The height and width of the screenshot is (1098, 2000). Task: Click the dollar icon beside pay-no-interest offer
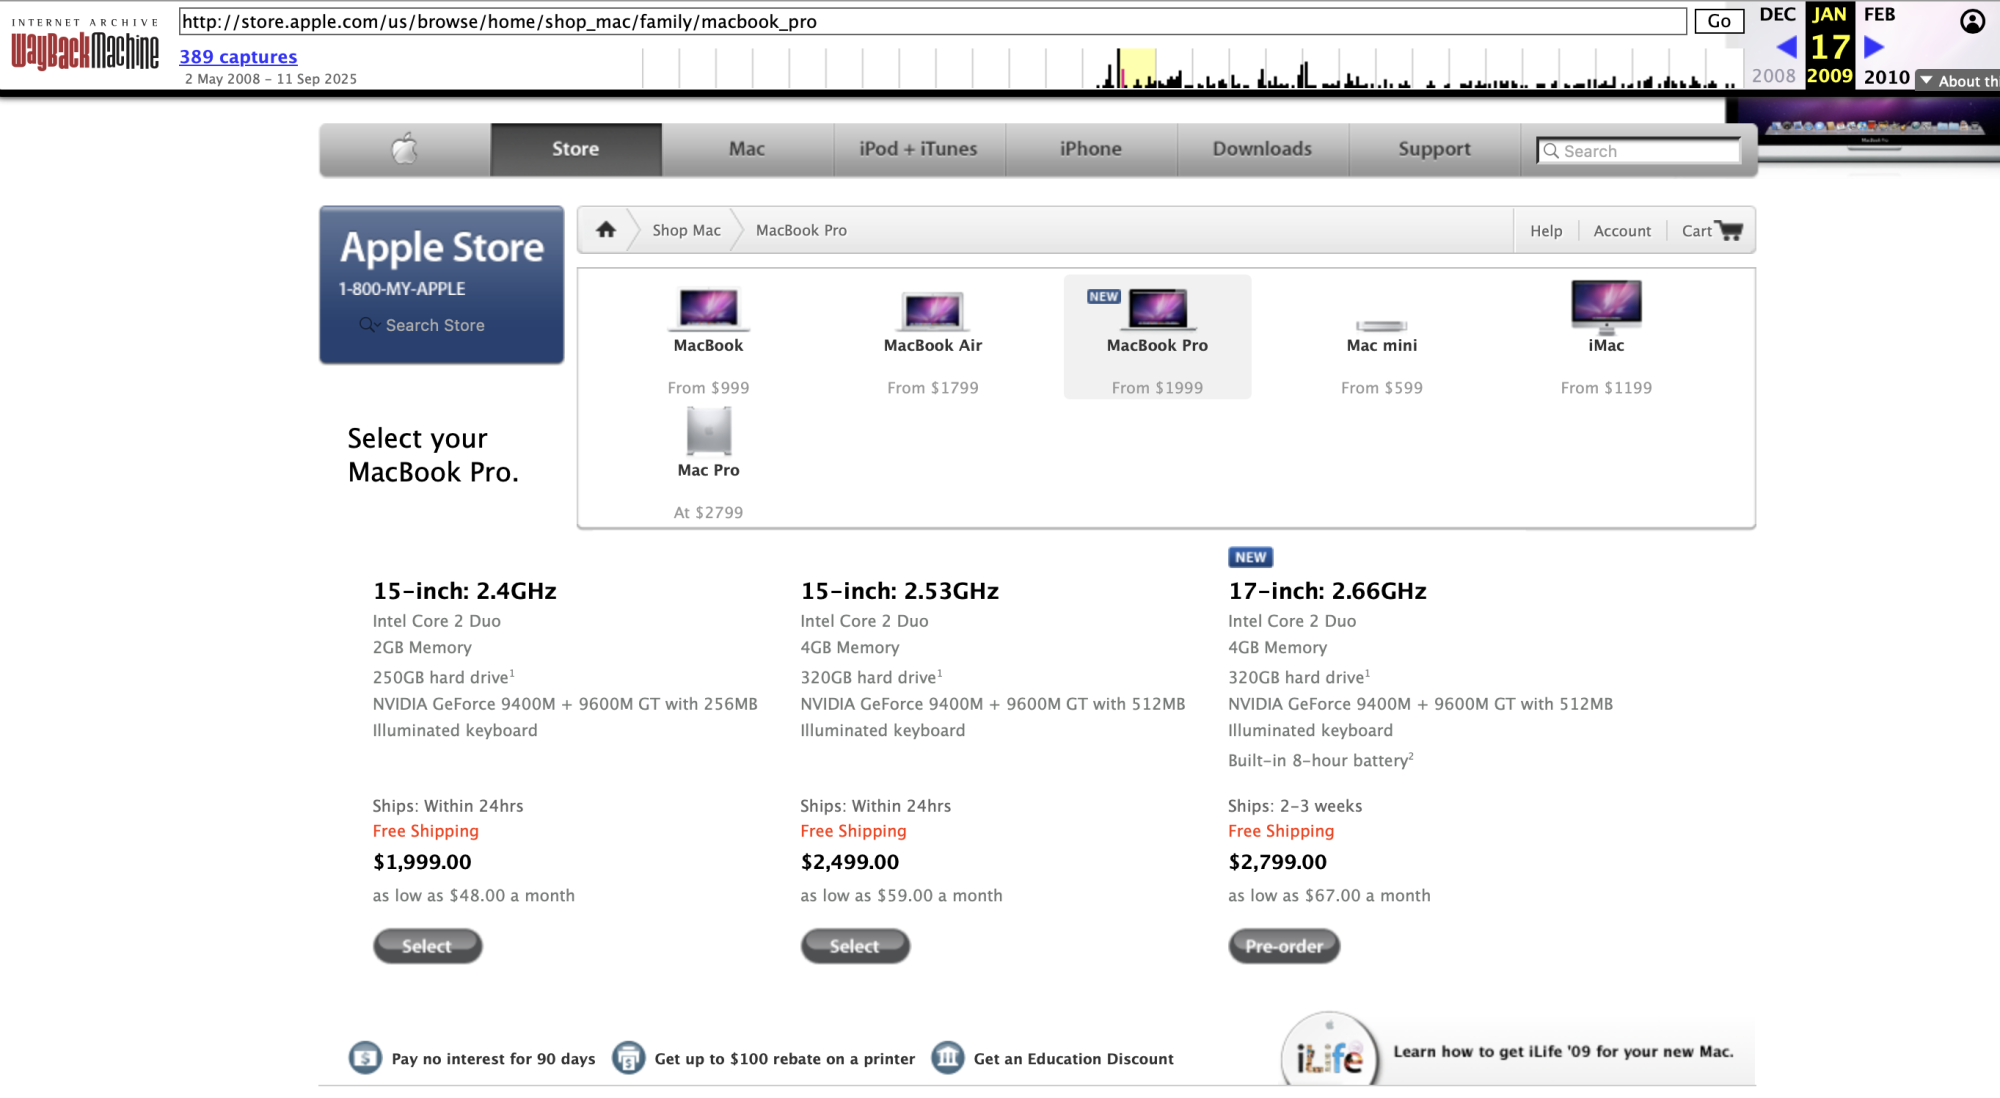tap(365, 1058)
